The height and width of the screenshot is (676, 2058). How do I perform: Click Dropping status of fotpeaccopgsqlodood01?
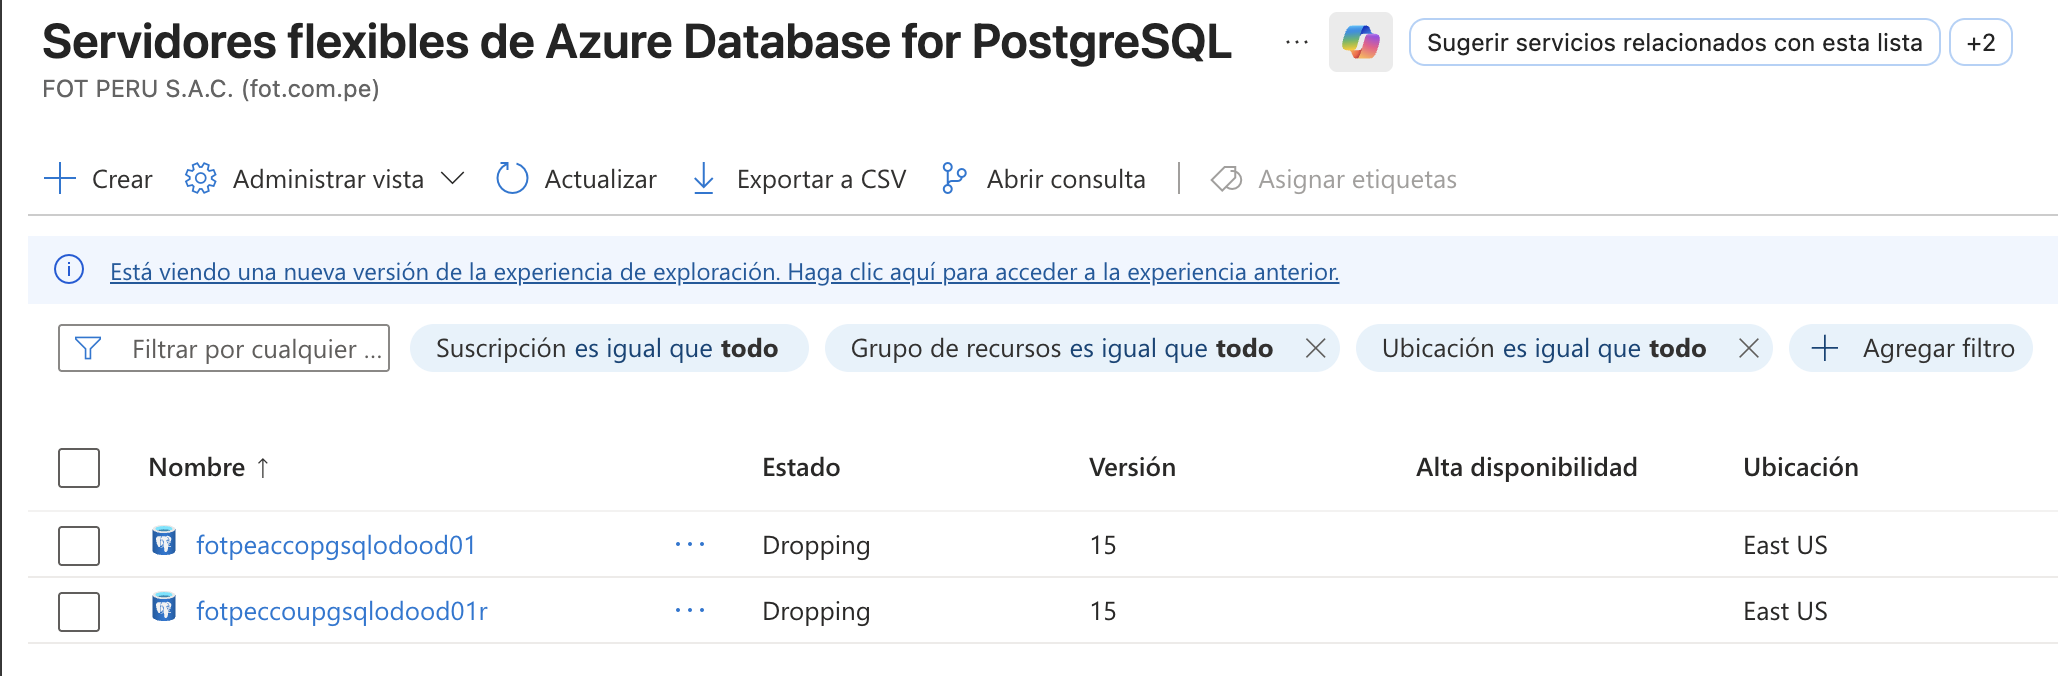pyautogui.click(x=816, y=545)
